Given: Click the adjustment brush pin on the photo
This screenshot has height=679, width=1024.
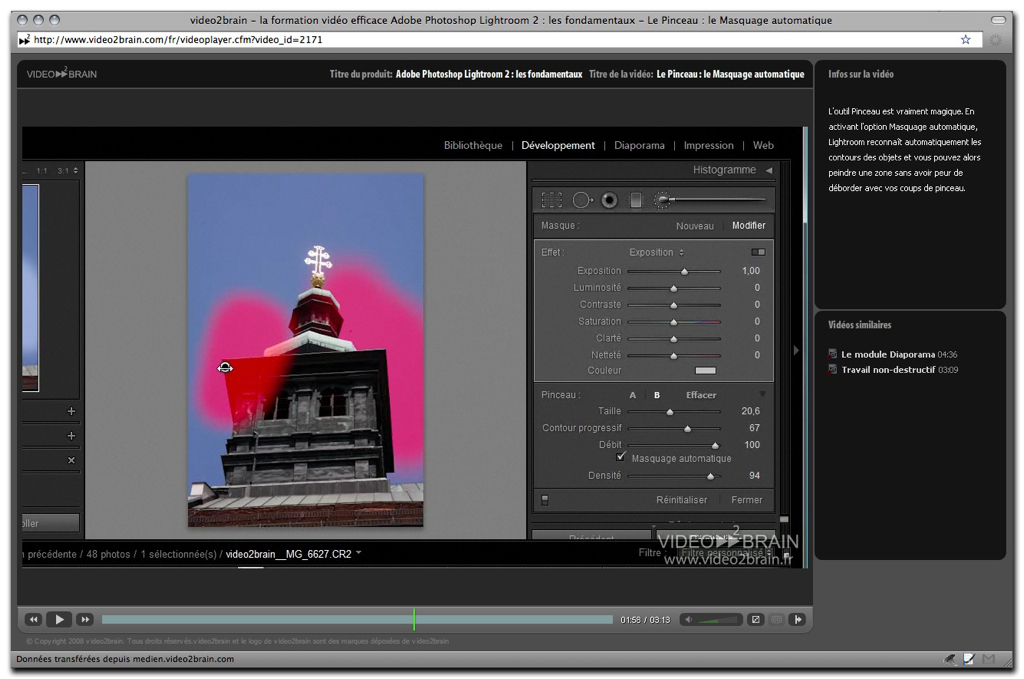Looking at the screenshot, I should coord(225,368).
